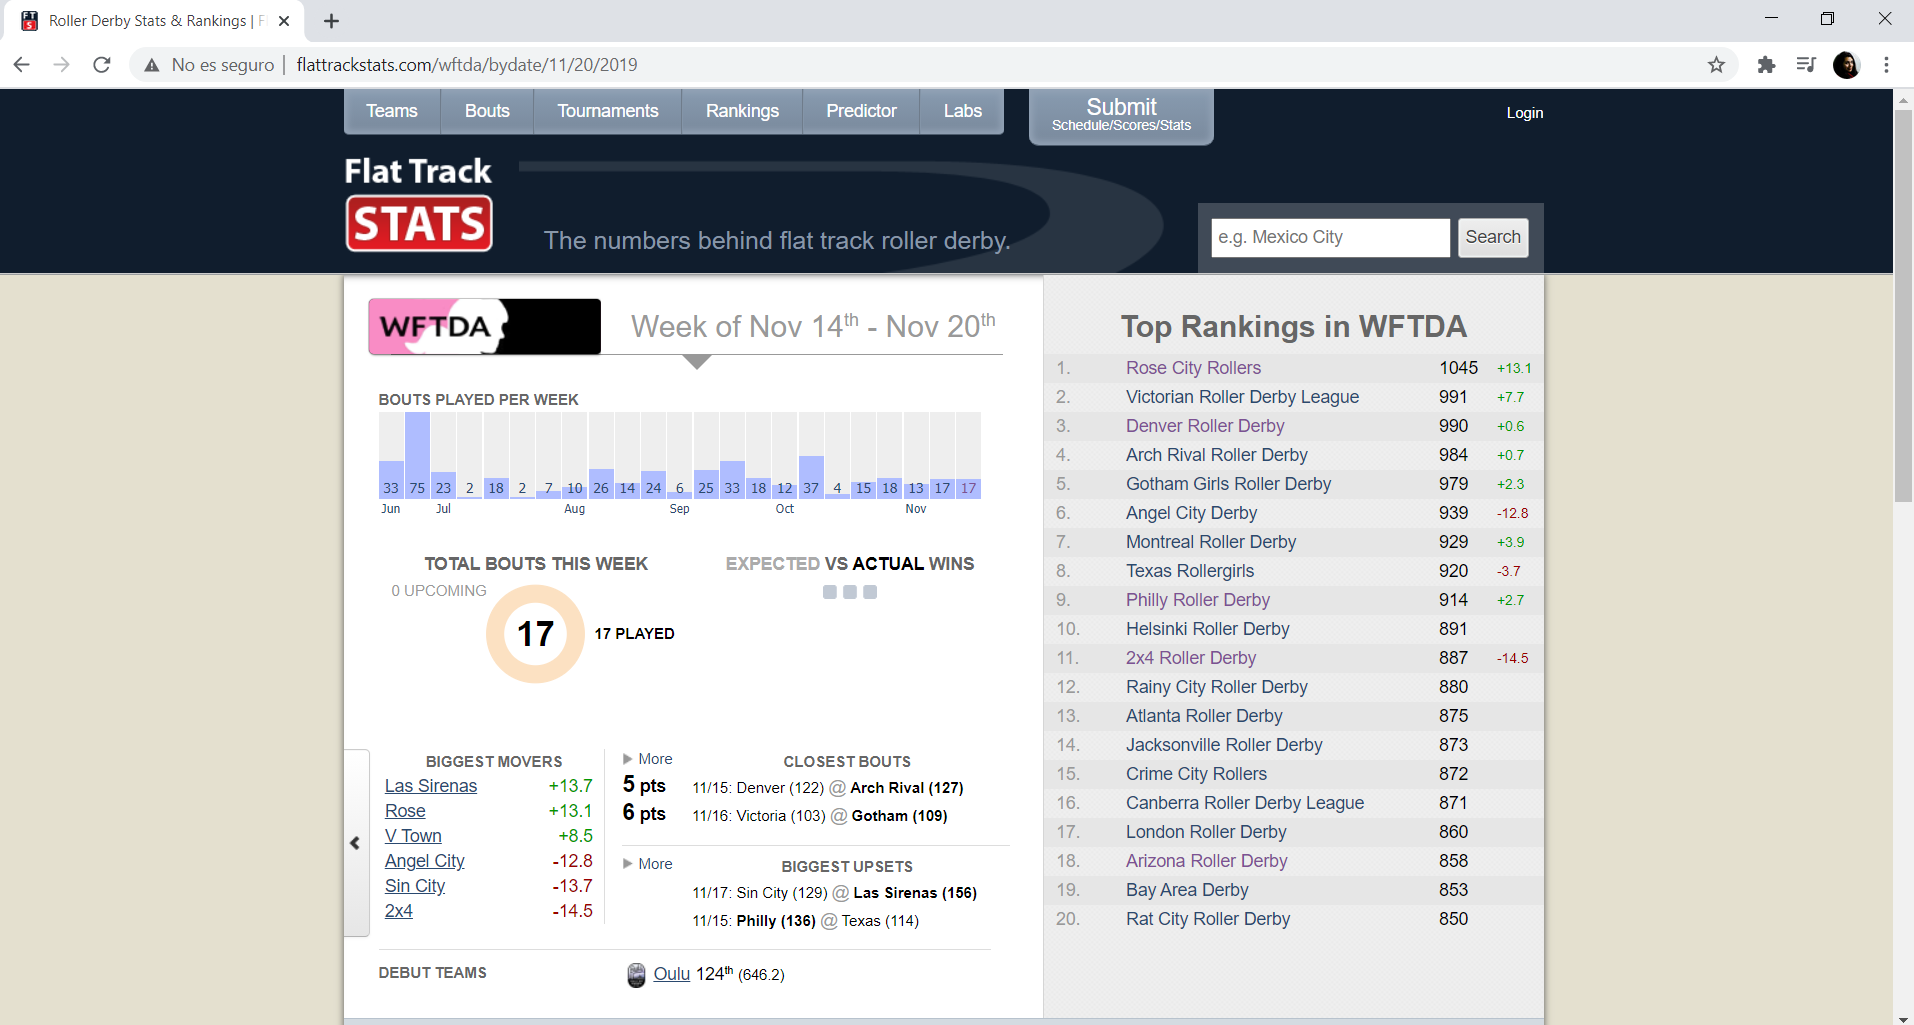Click the browser forward arrow
This screenshot has height=1025, width=1914.
point(62,65)
